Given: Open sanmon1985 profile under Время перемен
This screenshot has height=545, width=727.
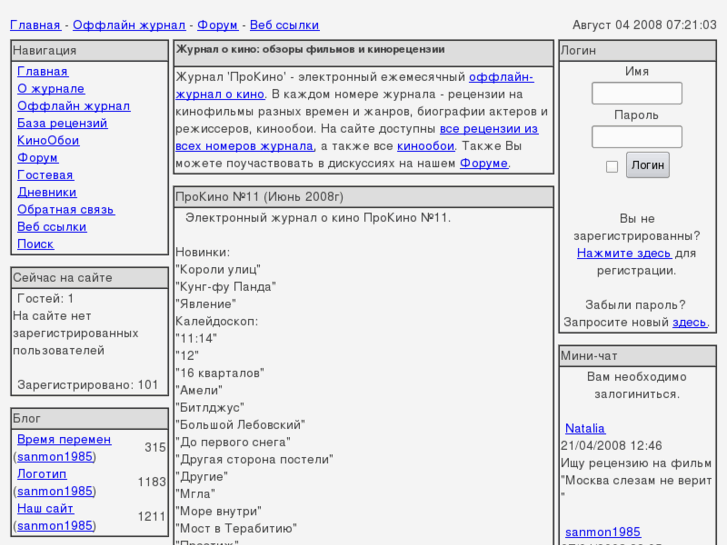Looking at the screenshot, I should pyautogui.click(x=55, y=457).
